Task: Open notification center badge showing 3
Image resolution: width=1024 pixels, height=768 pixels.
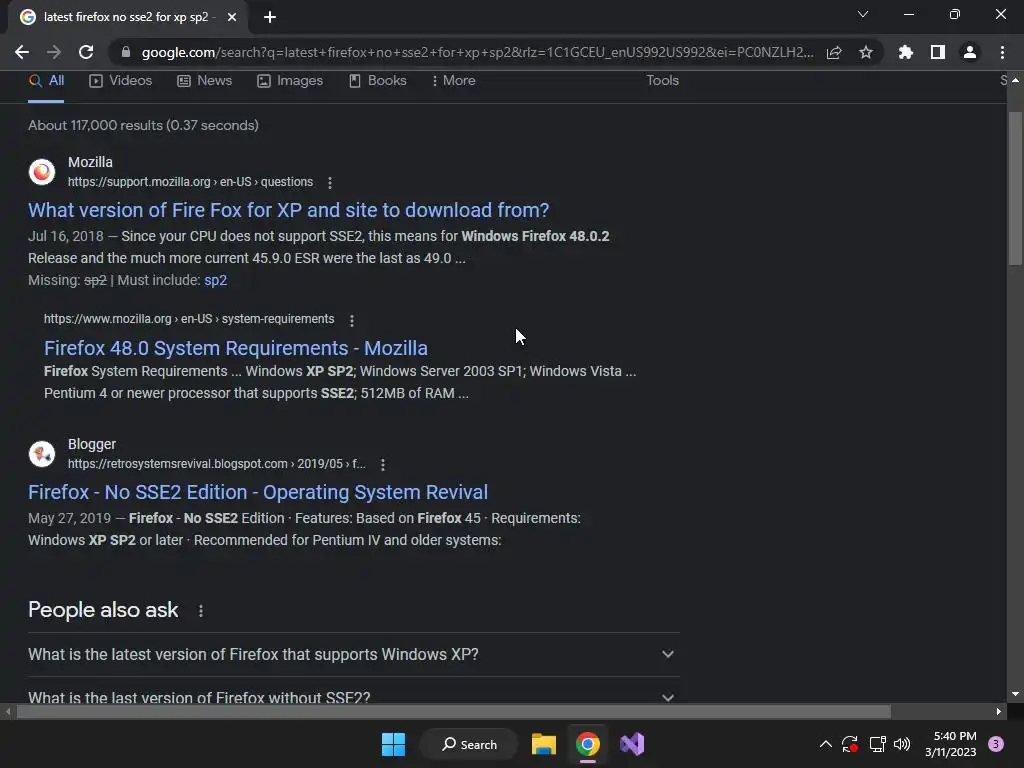Action: point(996,744)
